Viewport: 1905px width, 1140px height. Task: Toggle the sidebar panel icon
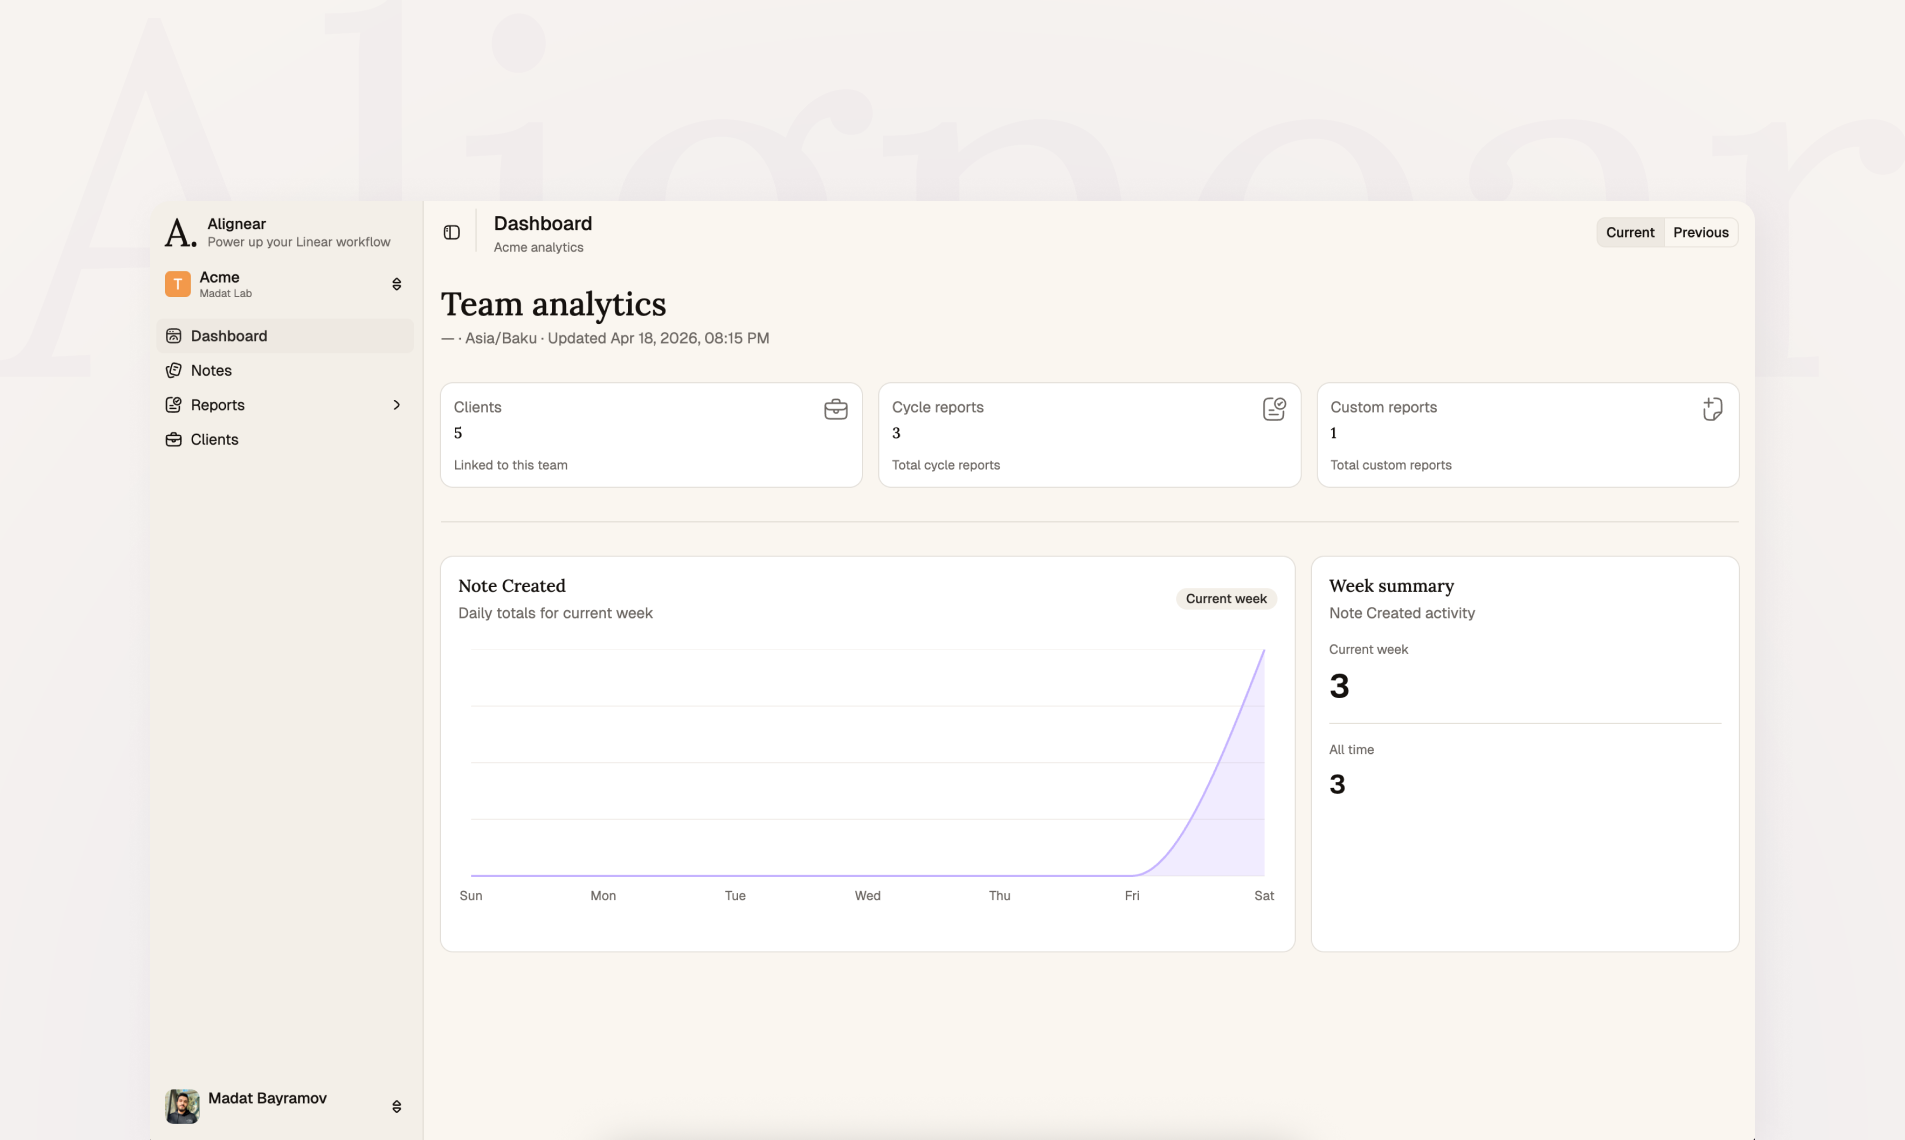click(x=452, y=232)
